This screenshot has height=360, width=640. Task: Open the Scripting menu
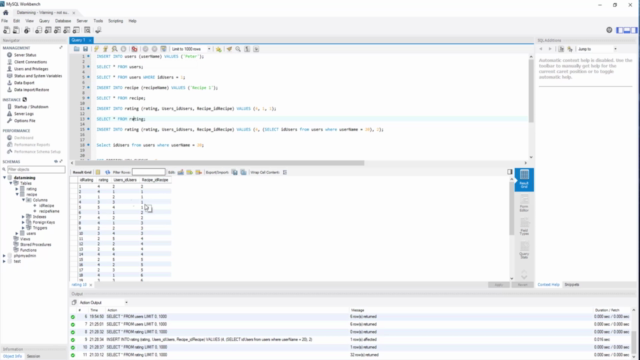[116, 21]
